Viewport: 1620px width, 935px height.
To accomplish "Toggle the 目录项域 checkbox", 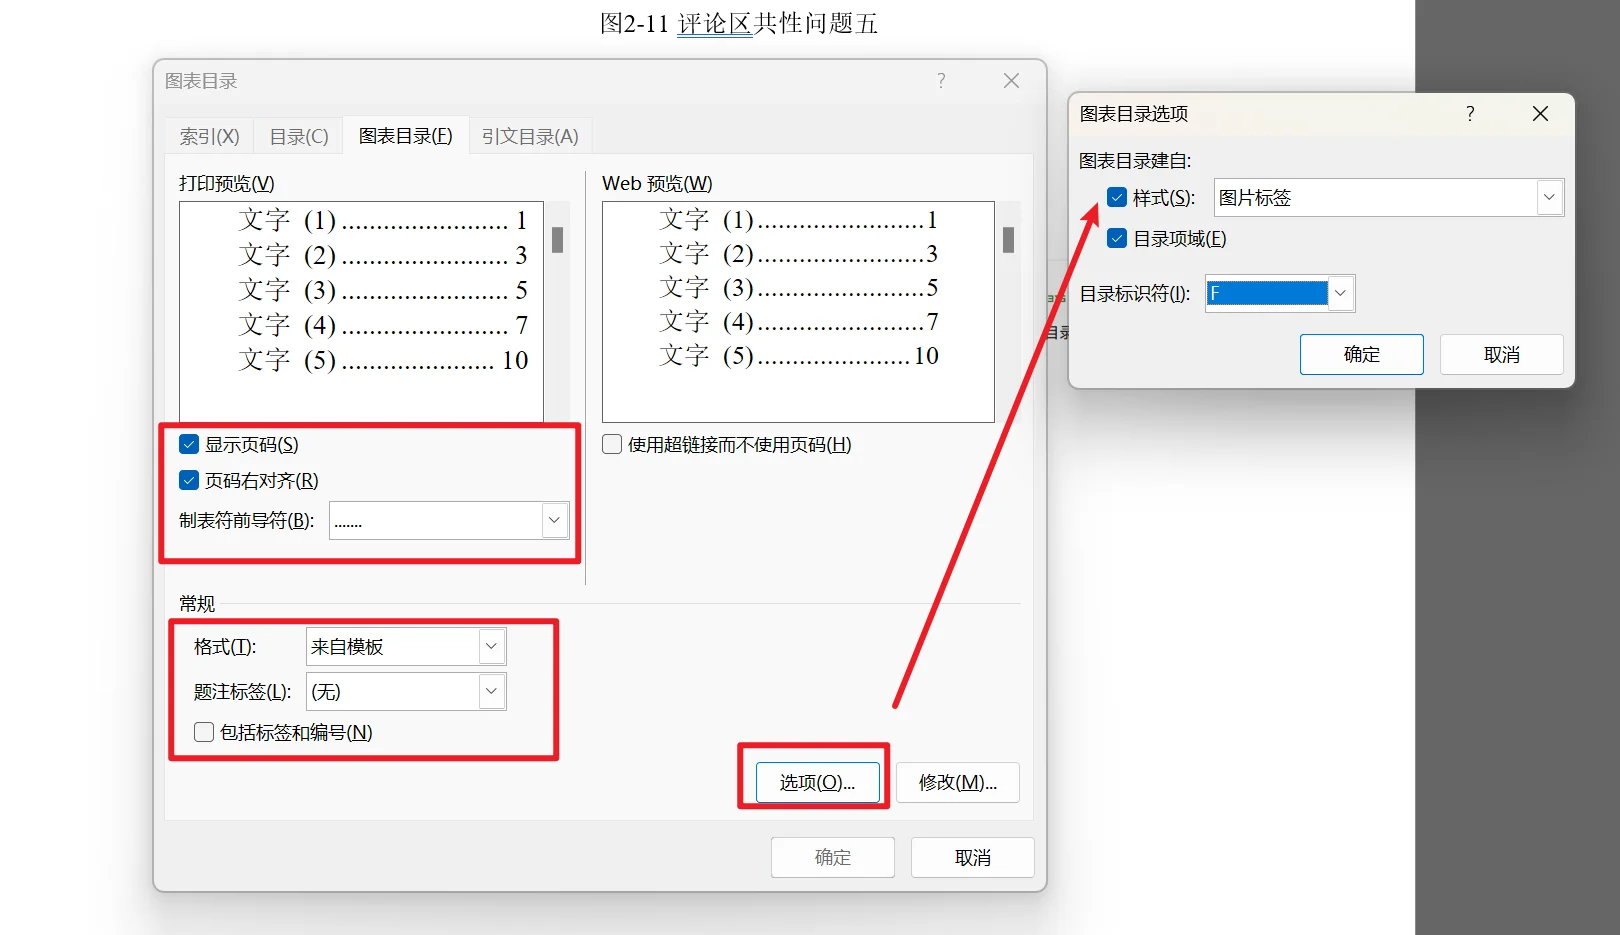I will pos(1117,238).
